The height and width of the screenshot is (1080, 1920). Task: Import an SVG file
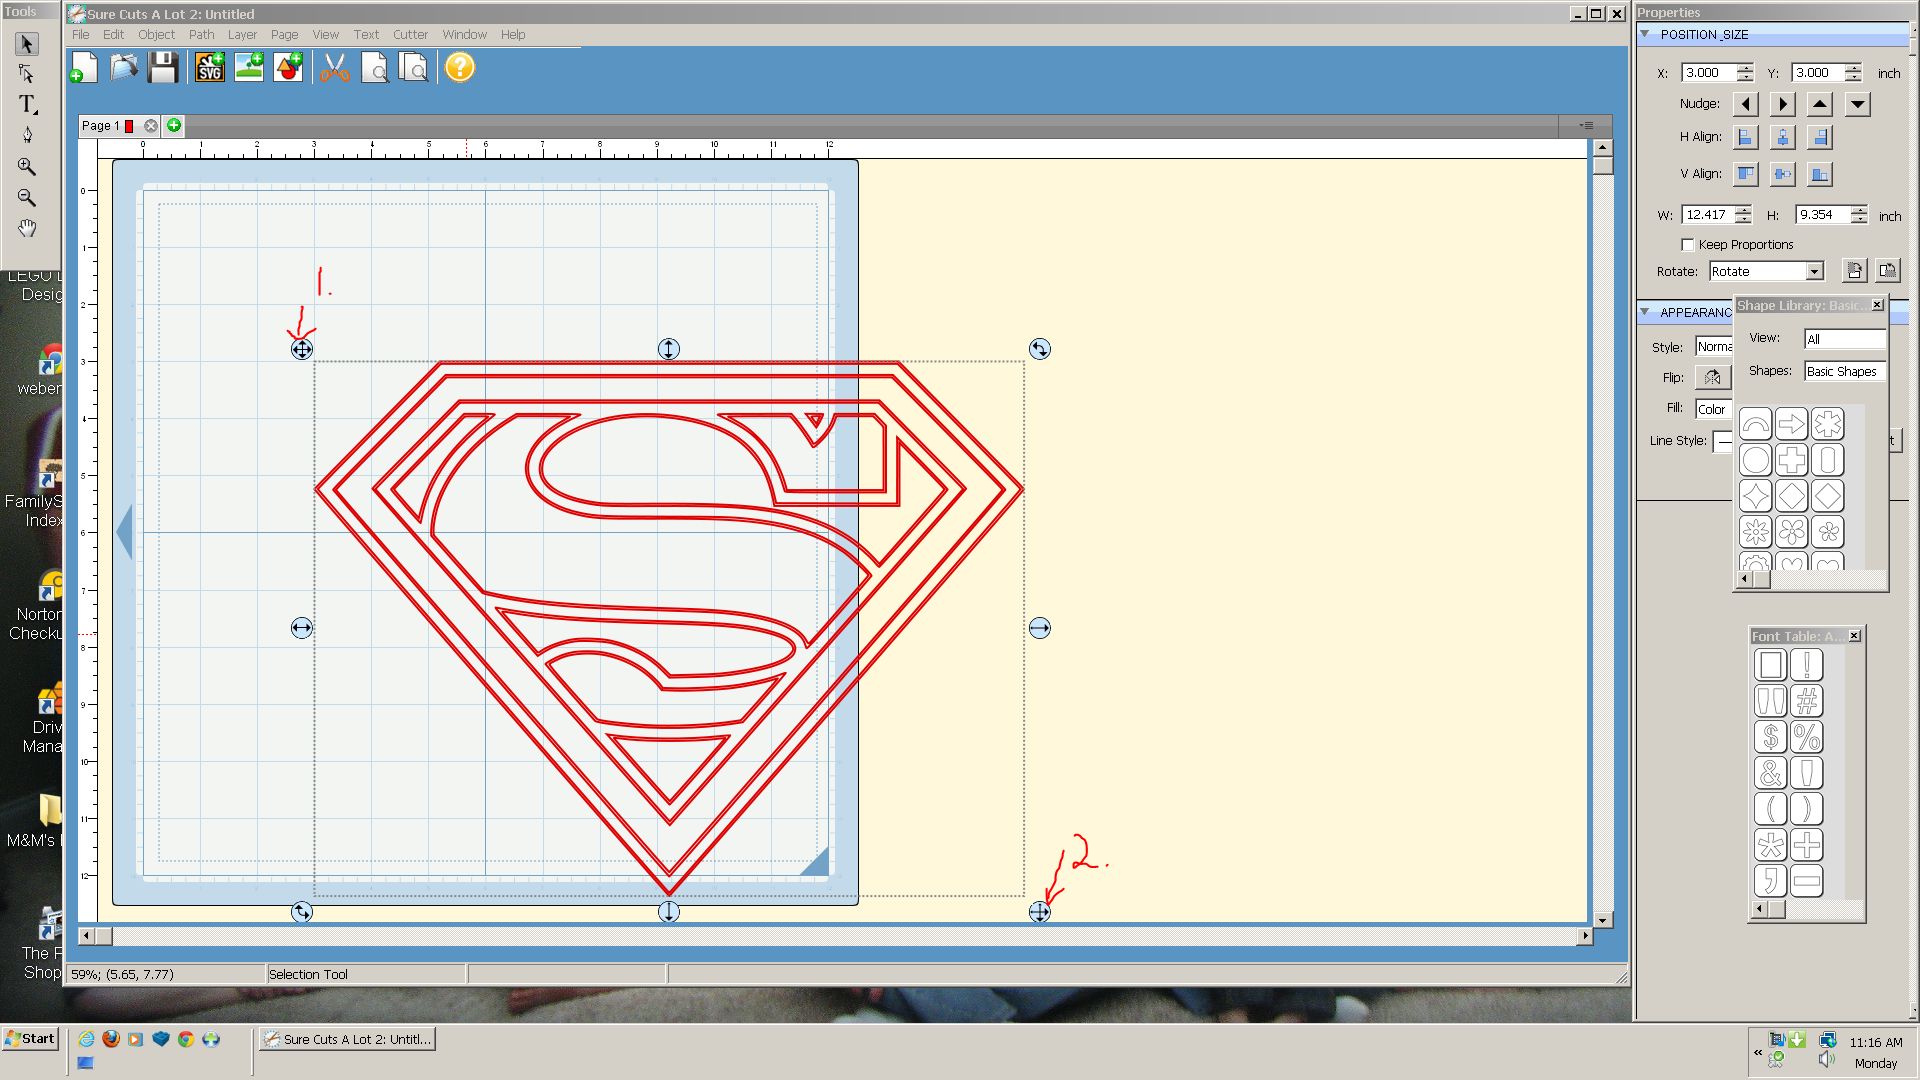pyautogui.click(x=210, y=68)
